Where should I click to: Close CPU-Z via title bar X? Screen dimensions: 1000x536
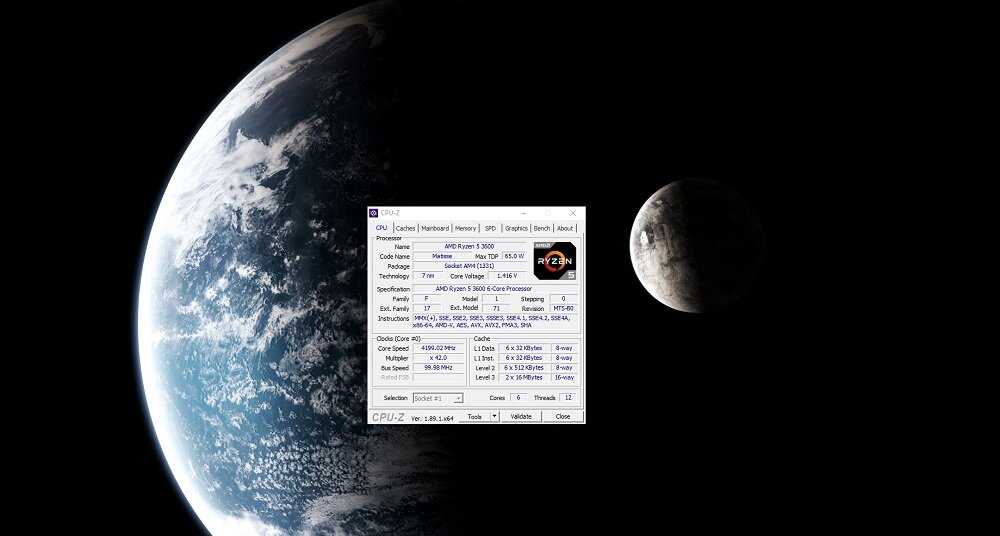[573, 213]
